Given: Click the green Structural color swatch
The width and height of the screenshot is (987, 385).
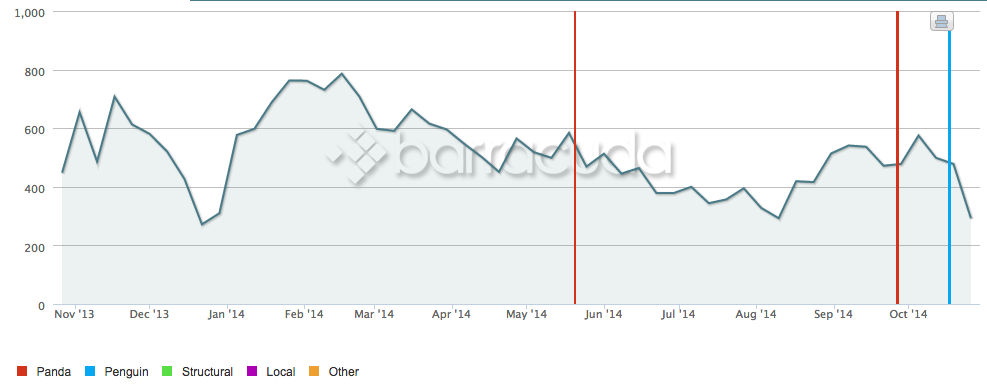Looking at the screenshot, I should [x=167, y=371].
